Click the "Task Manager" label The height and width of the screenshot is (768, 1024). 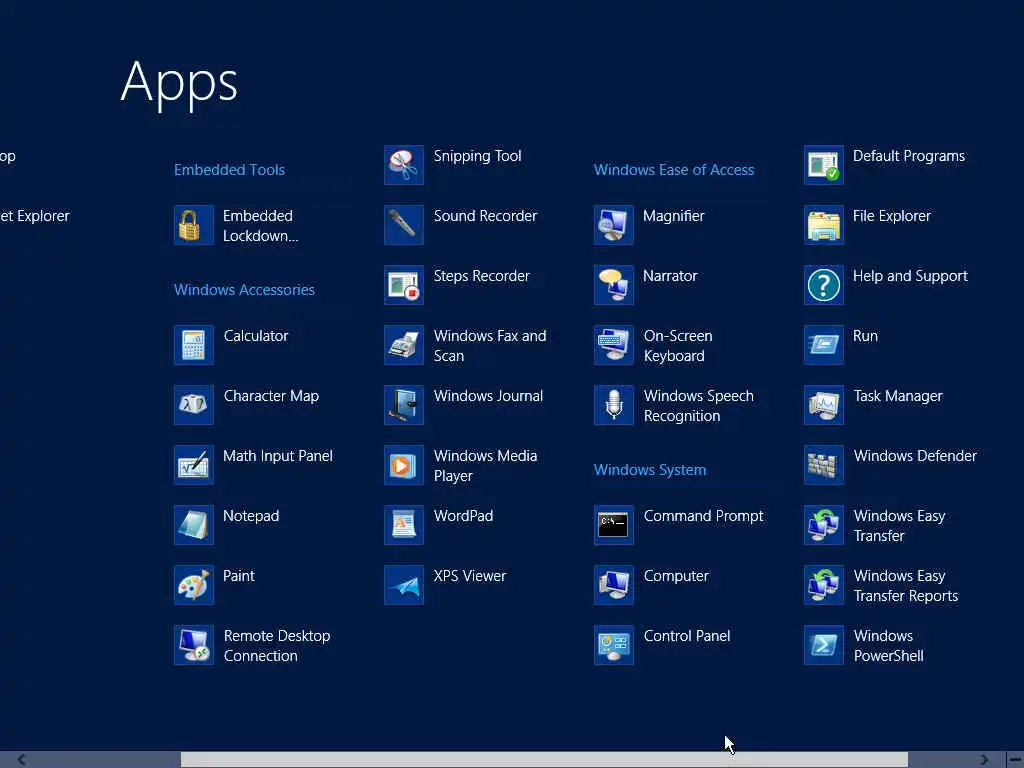click(898, 396)
